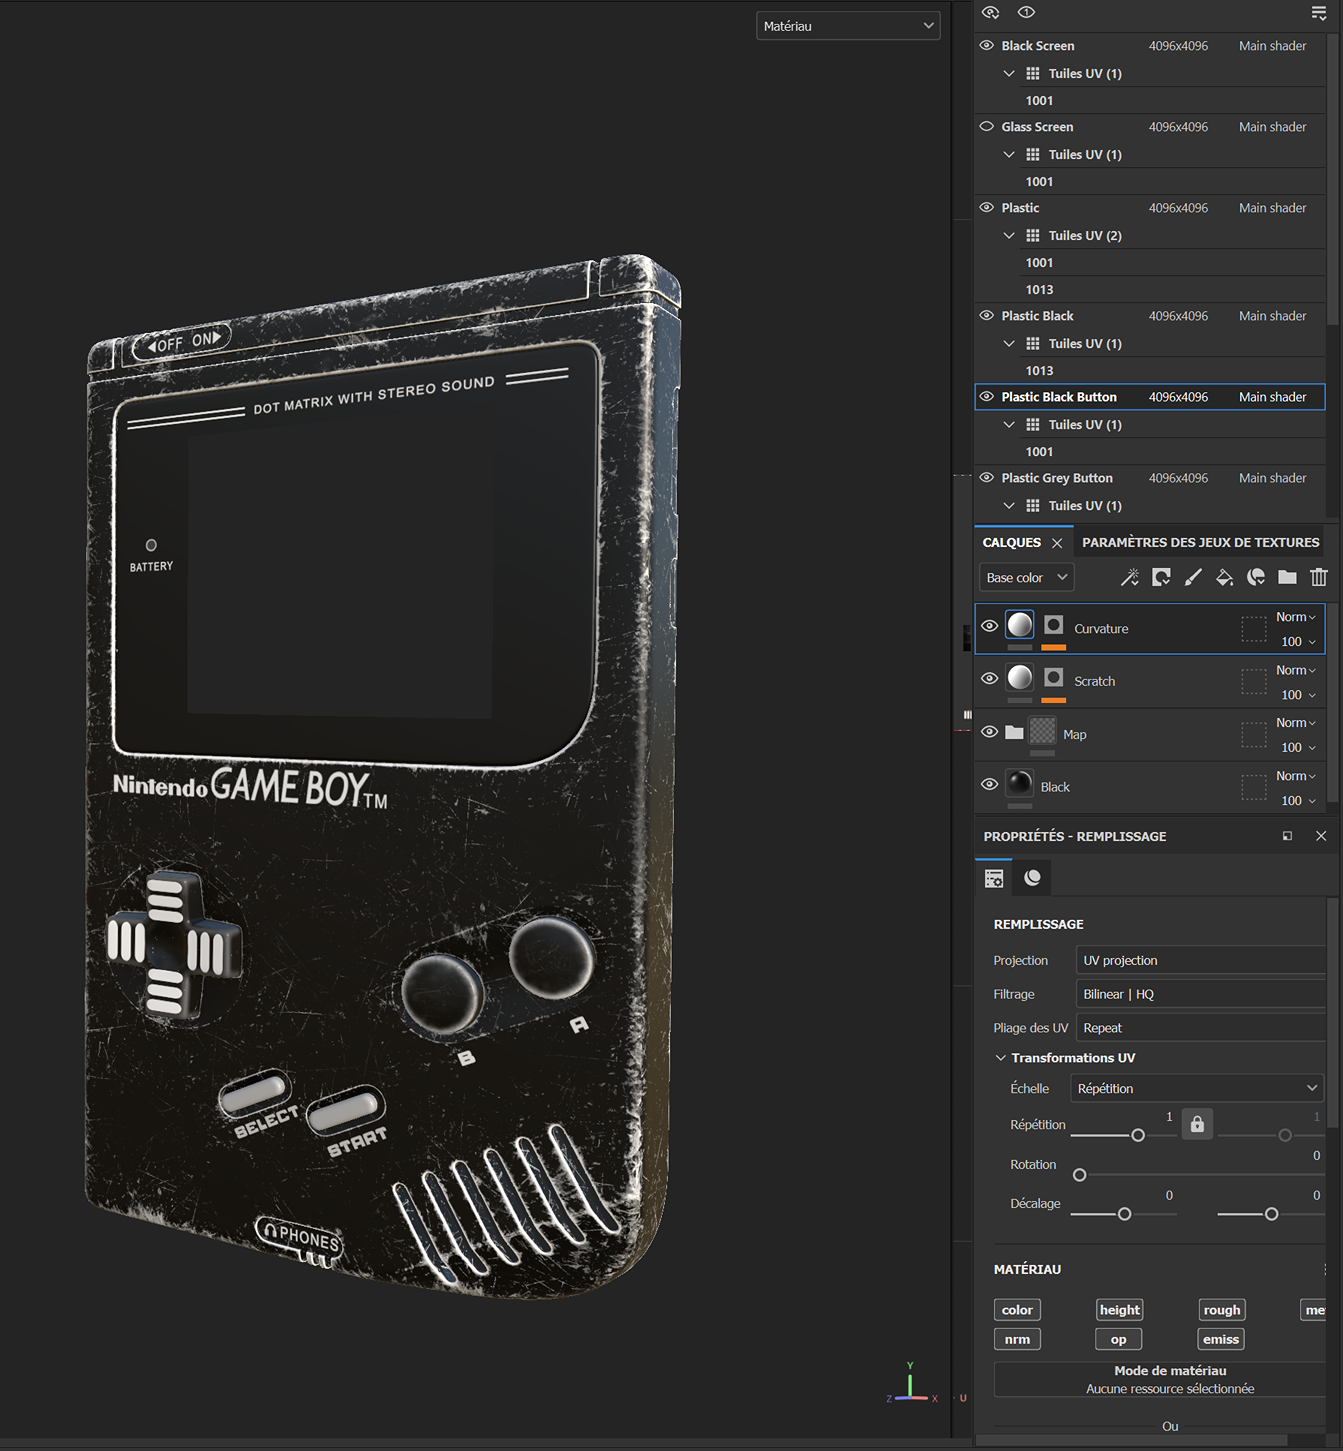Click the material mode sphere icon in Propriétés
The image size is (1343, 1451).
pyautogui.click(x=1031, y=877)
